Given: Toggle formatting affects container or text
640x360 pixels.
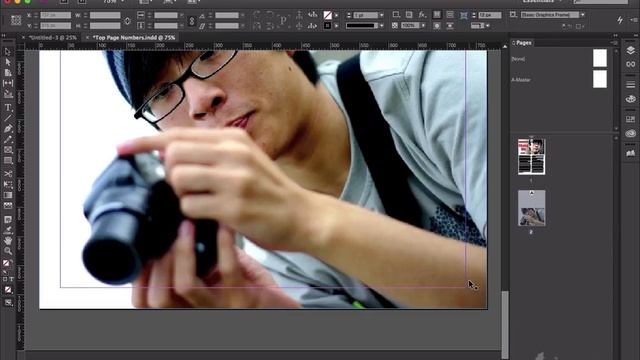Looking at the screenshot, I should click(x=8, y=280).
